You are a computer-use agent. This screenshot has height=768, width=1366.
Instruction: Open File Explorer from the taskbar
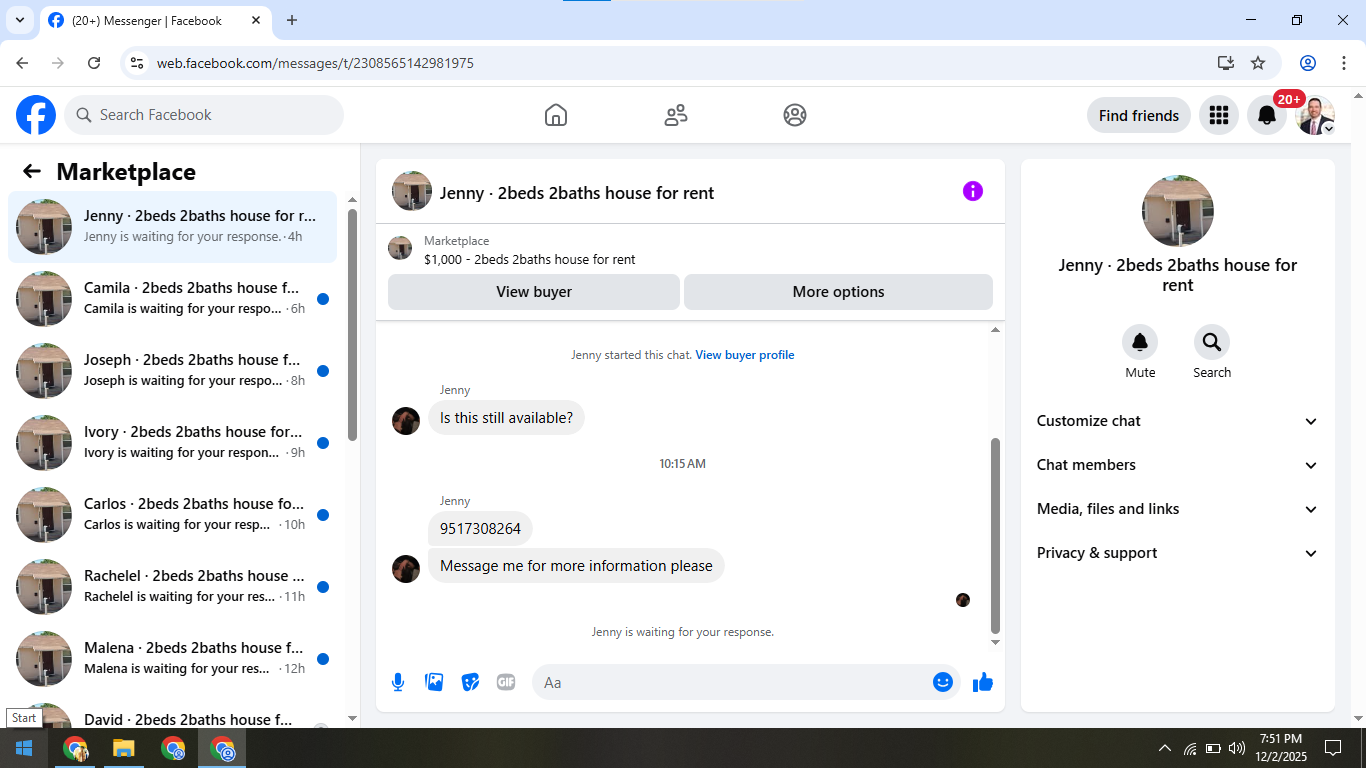123,748
